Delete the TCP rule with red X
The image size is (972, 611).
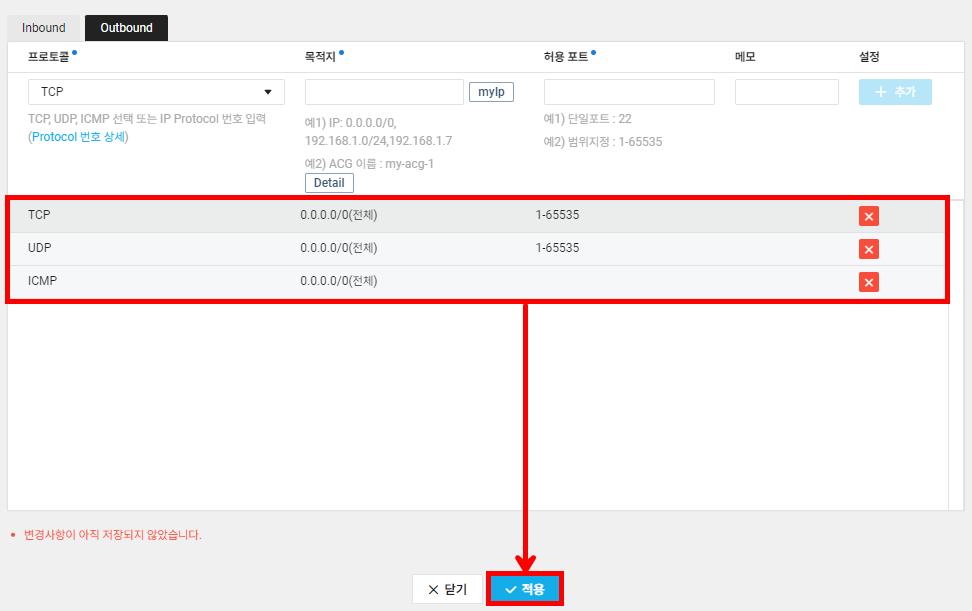point(868,216)
